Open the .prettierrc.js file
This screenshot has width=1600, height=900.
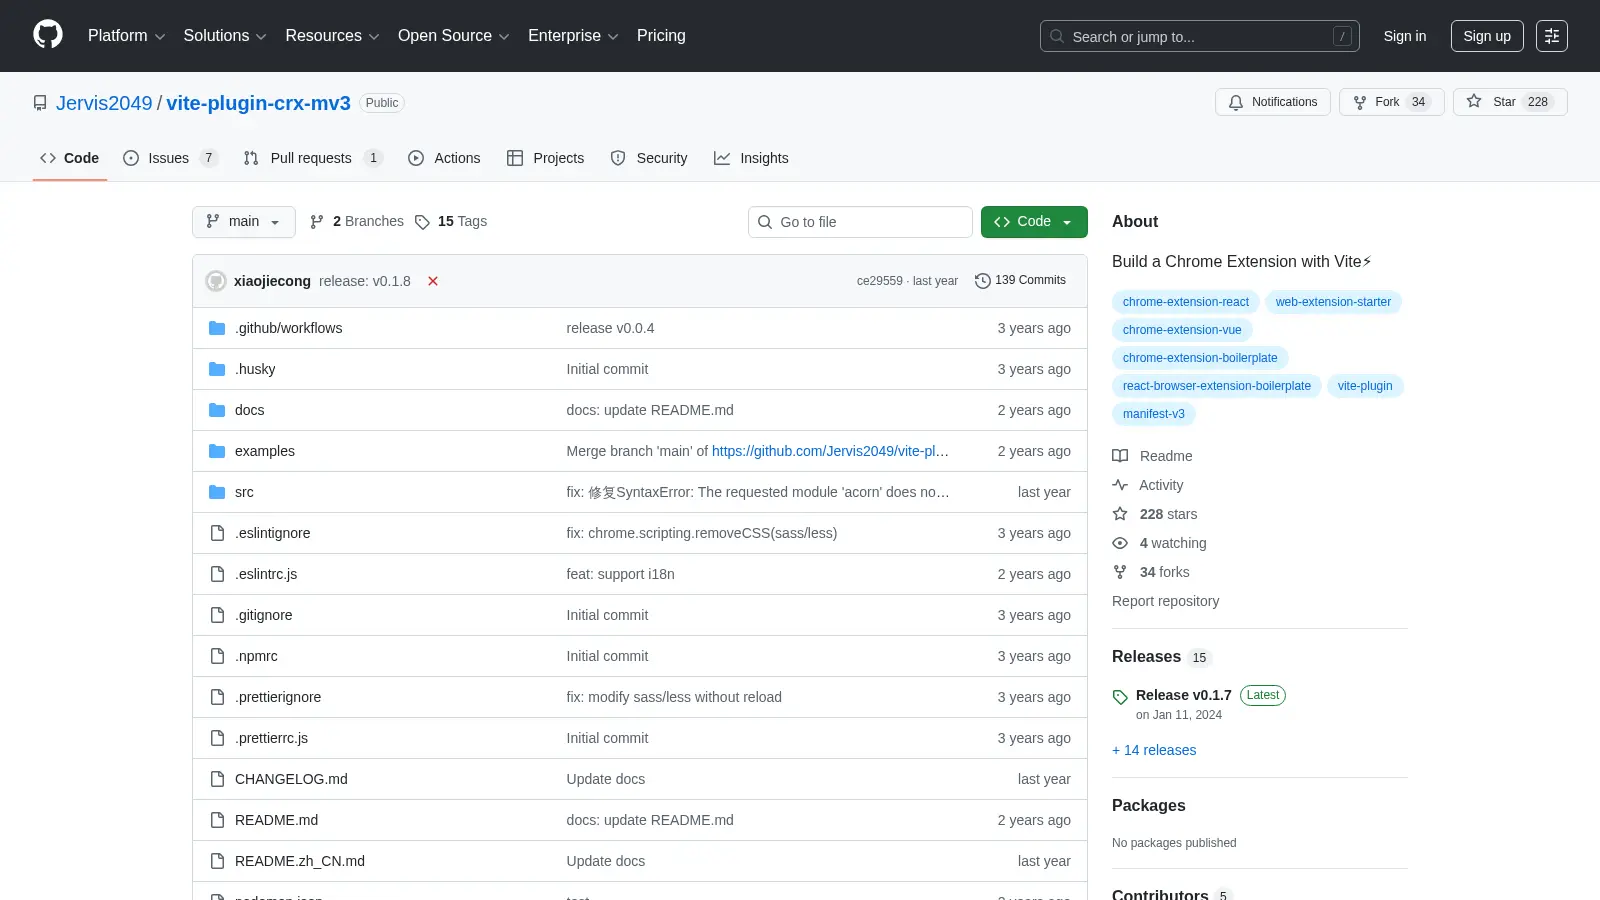point(271,738)
